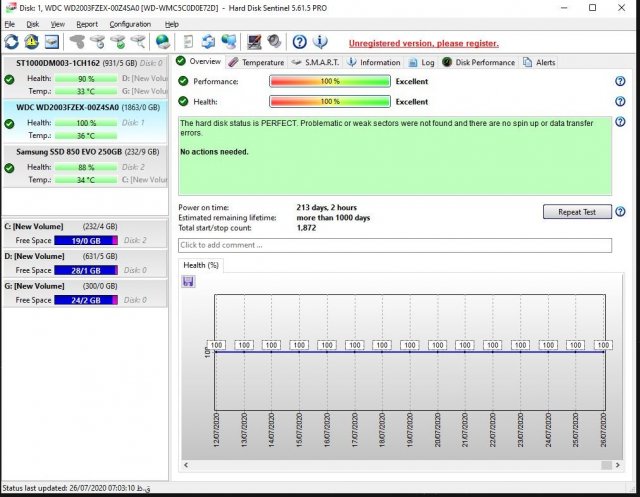Click help icon next to Repeat Test
640x497 pixels.
620,212
